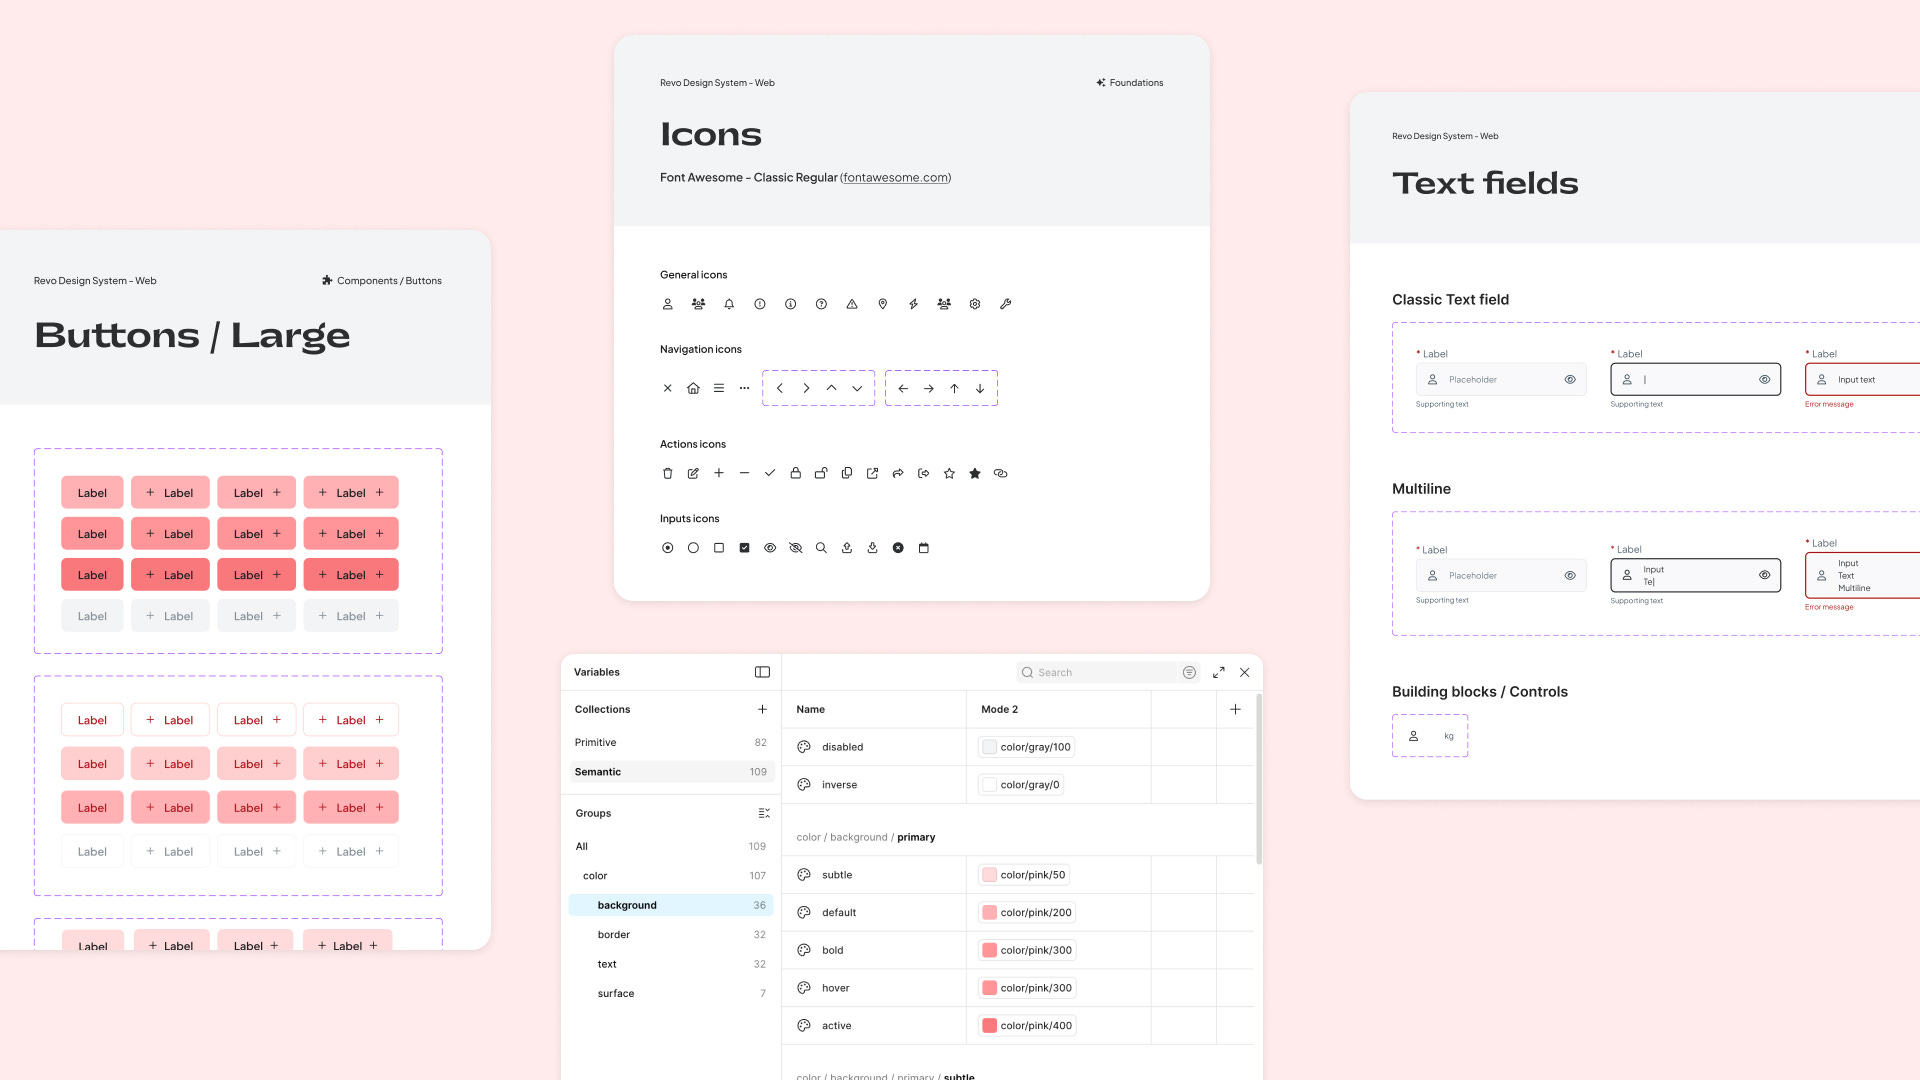Click the checked checkbox in Inputs icons
Screen dimensions: 1920x1080
click(744, 548)
